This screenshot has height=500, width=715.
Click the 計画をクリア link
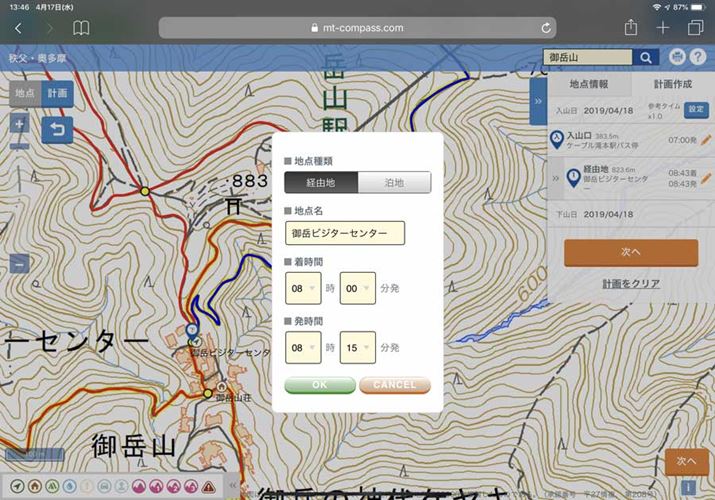click(x=630, y=284)
